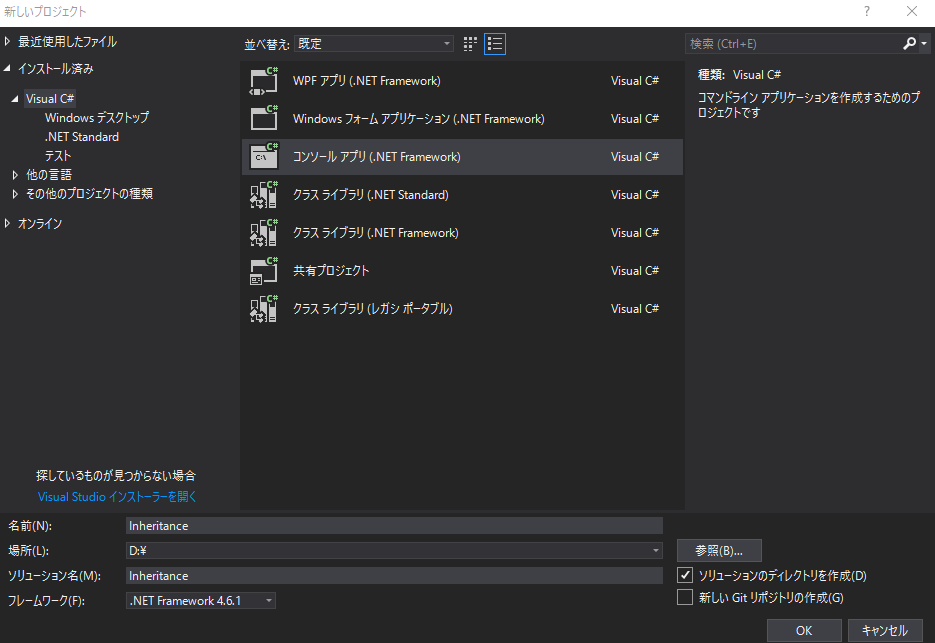Viewport: 935px width, 643px height.
Task: Switch to medium icons list view
Action: 495,44
